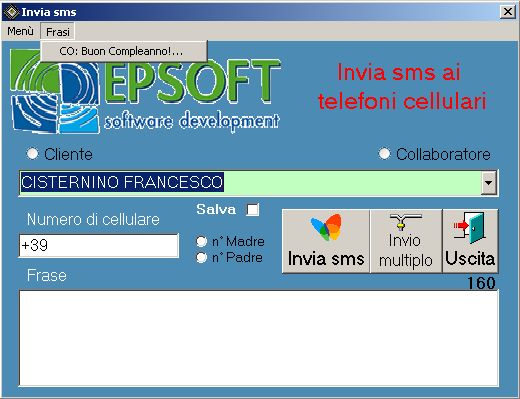Close the open Frasi menu
Viewport: 520px width, 399px height.
pos(58,32)
